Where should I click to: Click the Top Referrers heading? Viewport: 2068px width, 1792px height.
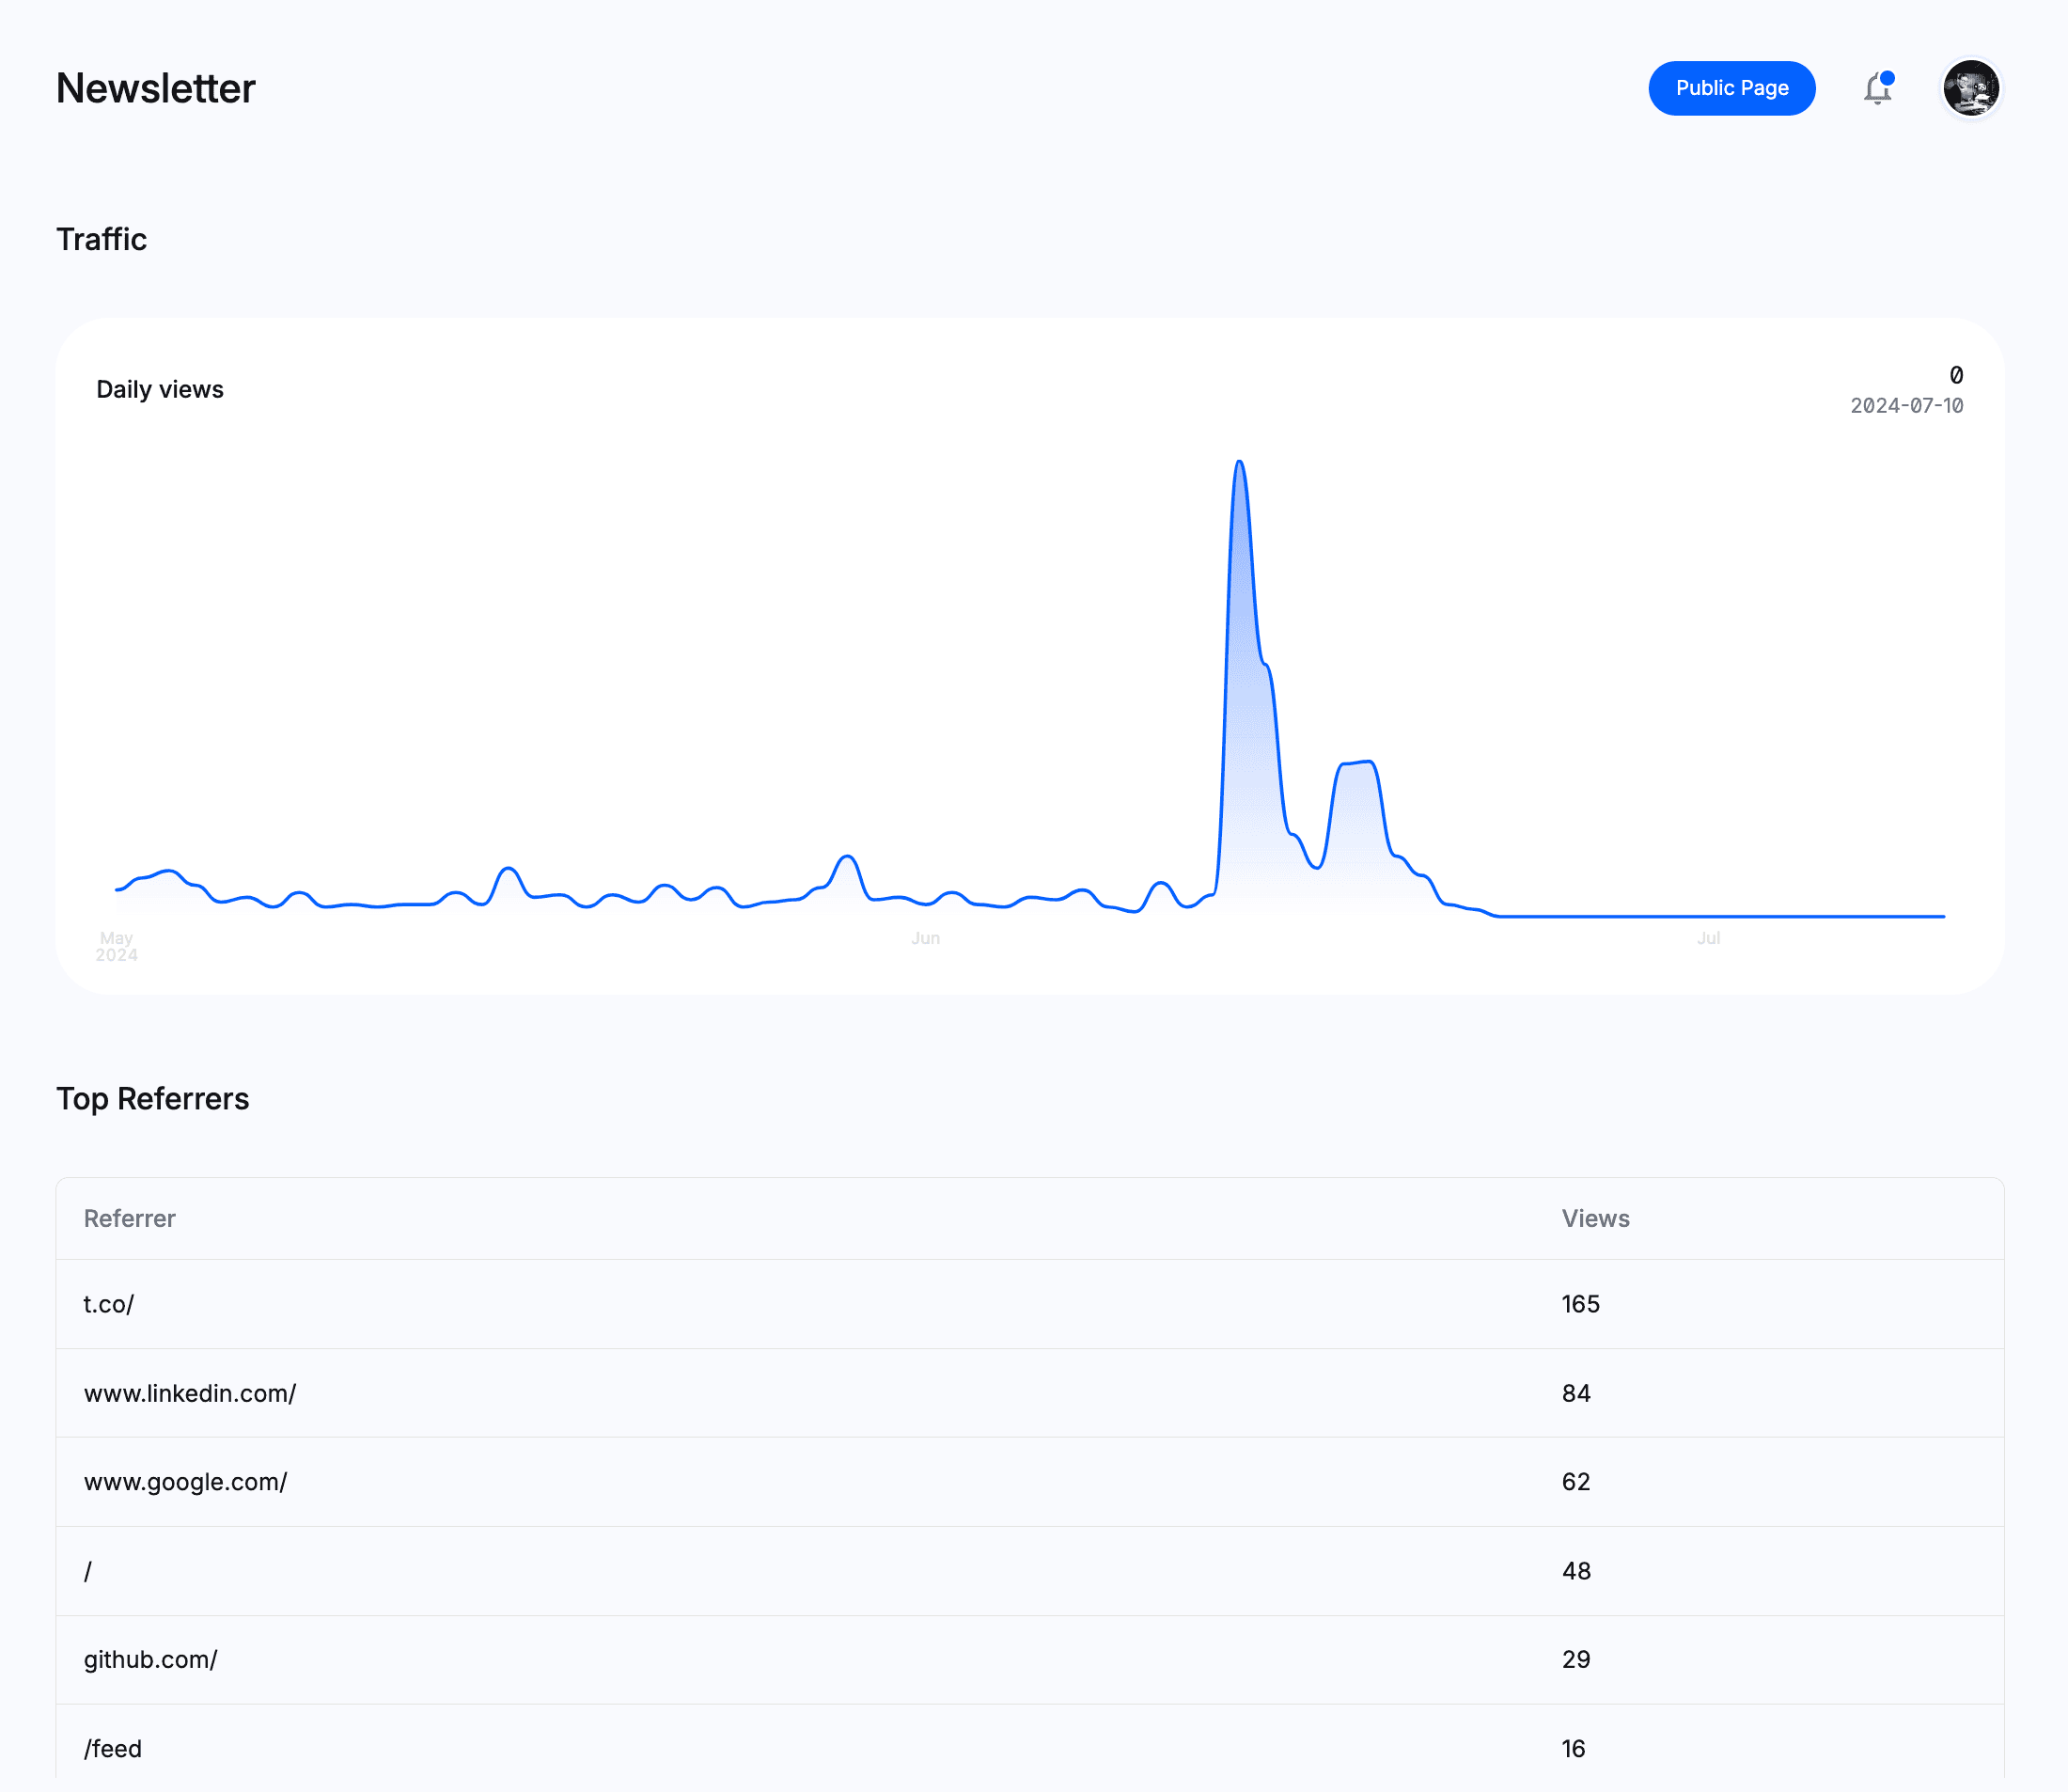pos(153,1098)
